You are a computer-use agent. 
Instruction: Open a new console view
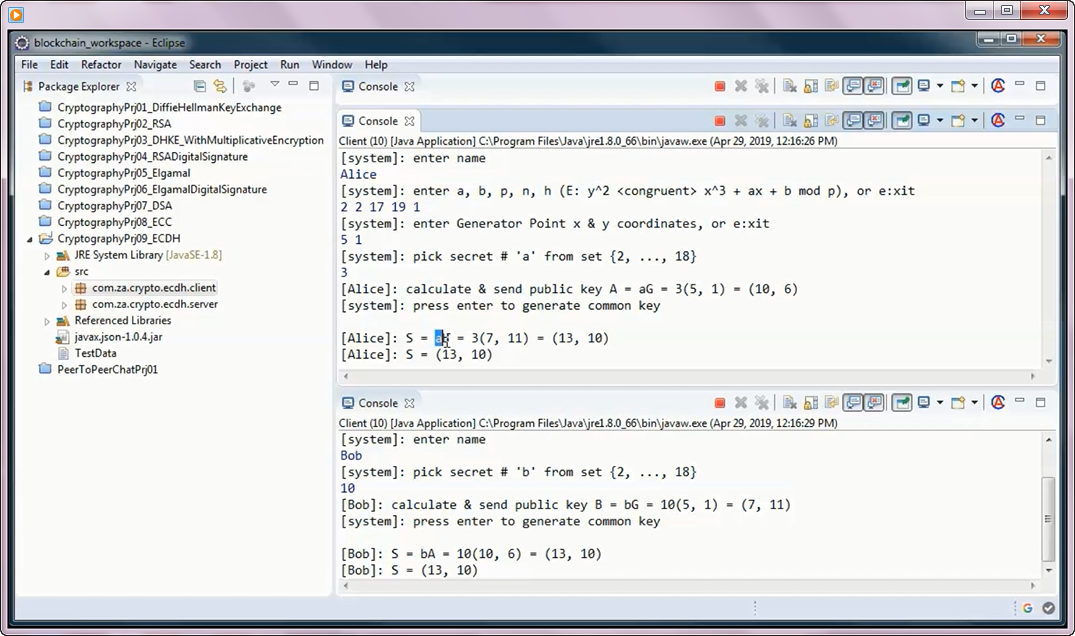click(x=956, y=121)
